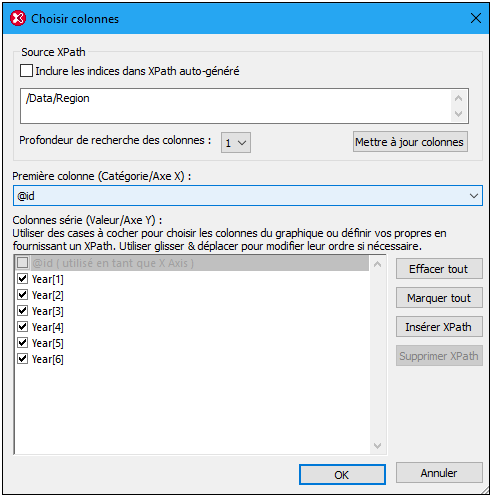Uncheck the Year[6] column
Image resolution: width=492 pixels, height=497 pixels.
click(x=23, y=359)
